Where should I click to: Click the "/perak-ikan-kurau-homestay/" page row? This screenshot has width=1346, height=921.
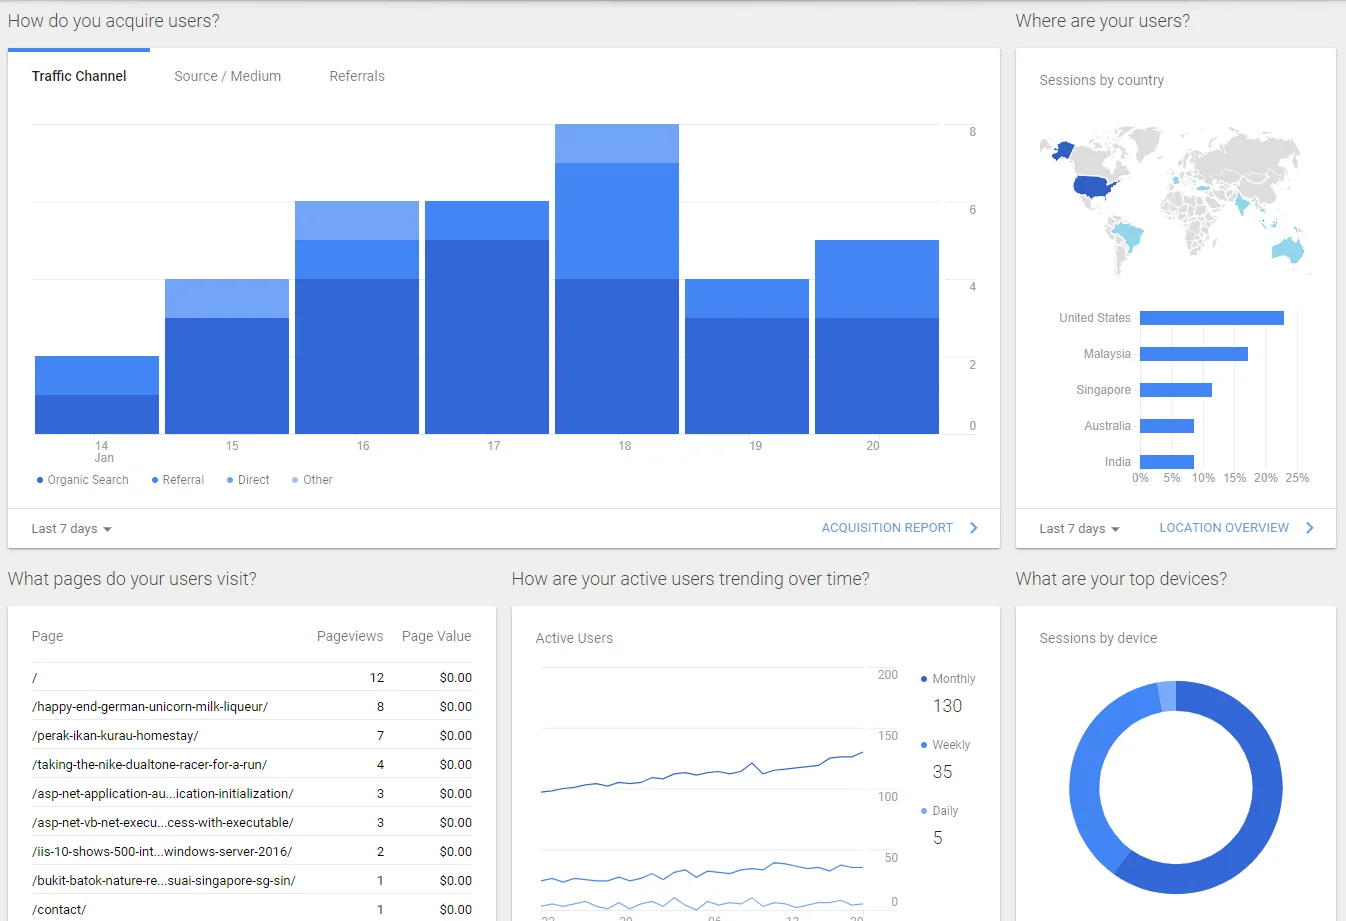point(252,736)
